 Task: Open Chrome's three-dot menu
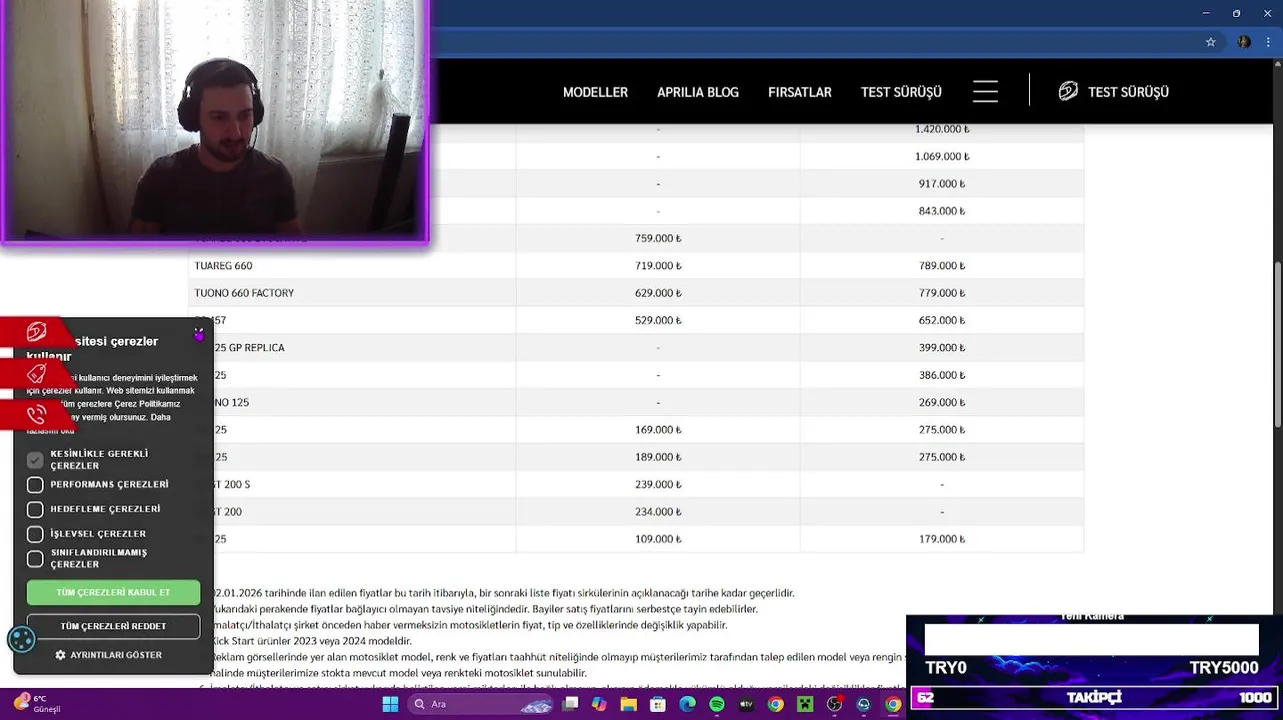1270,42
